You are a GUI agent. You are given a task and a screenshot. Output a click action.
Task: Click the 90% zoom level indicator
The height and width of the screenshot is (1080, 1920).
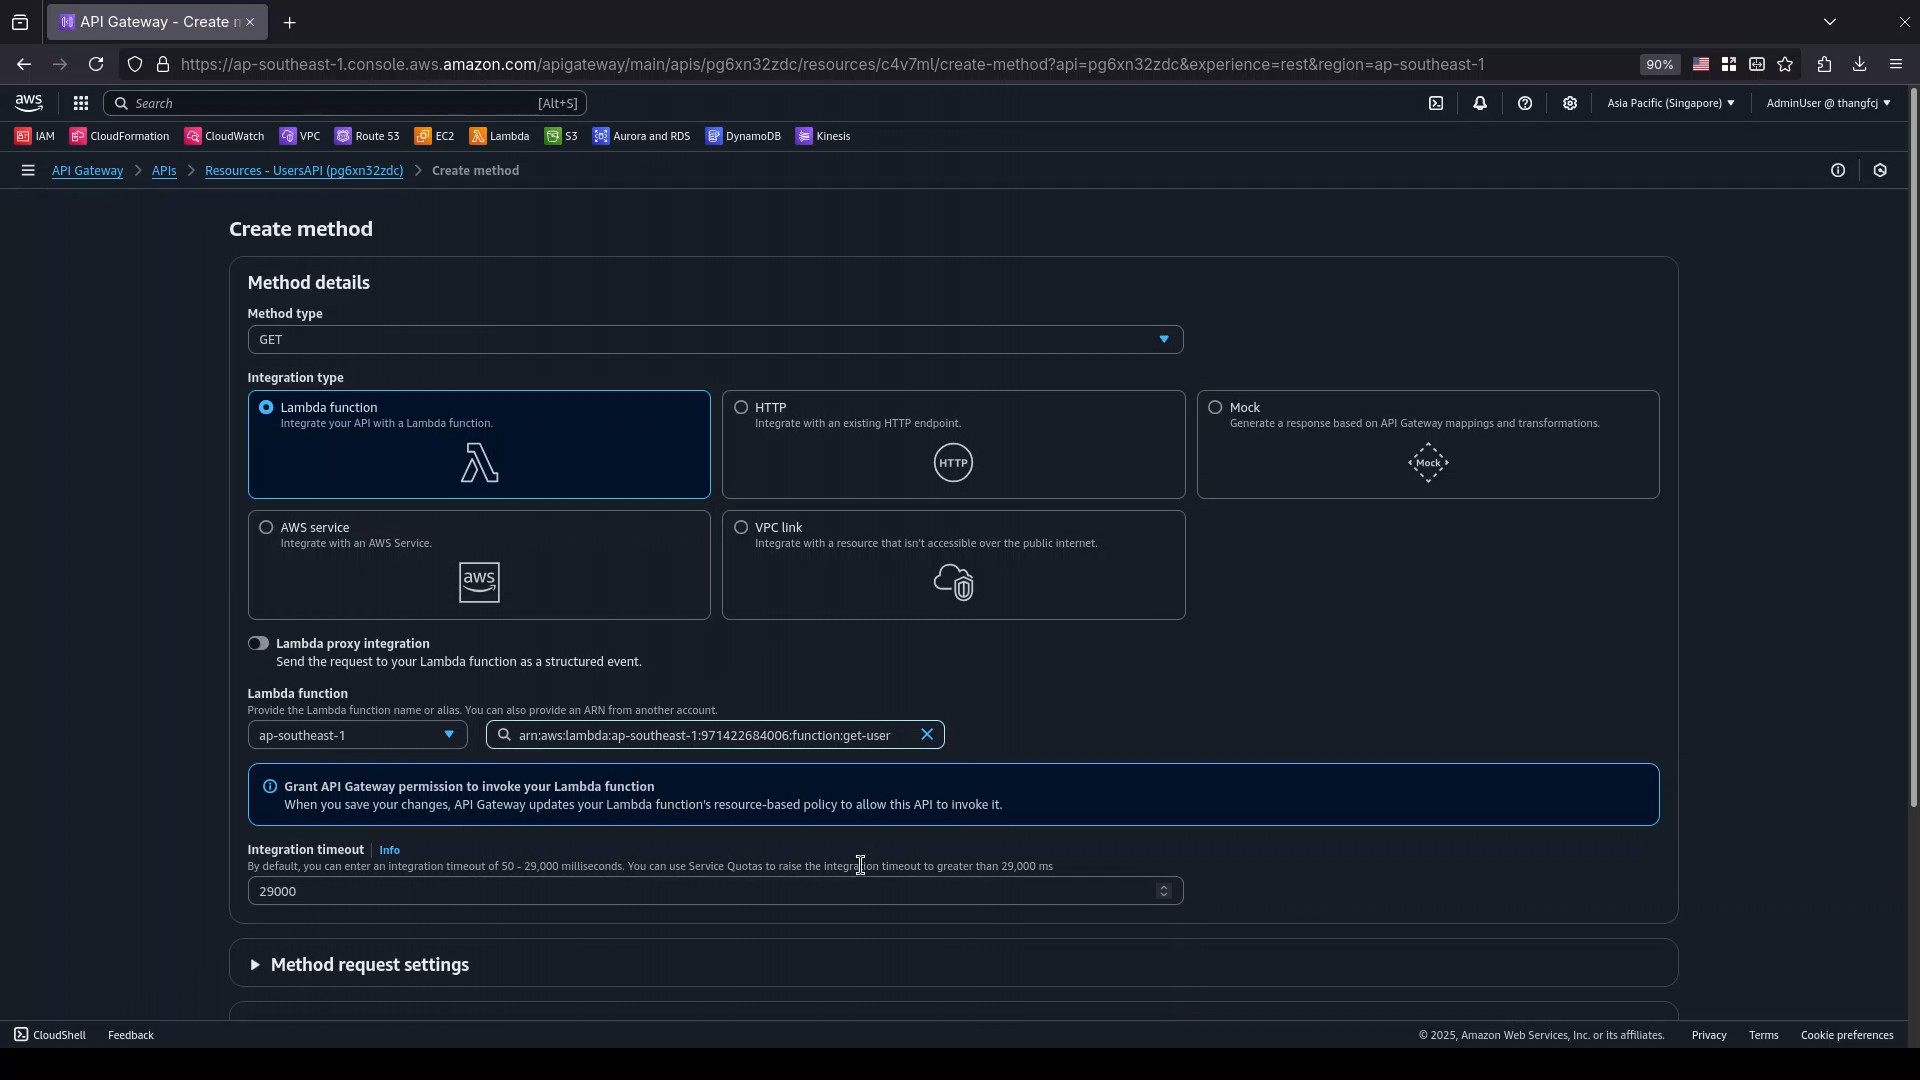[x=1659, y=64]
